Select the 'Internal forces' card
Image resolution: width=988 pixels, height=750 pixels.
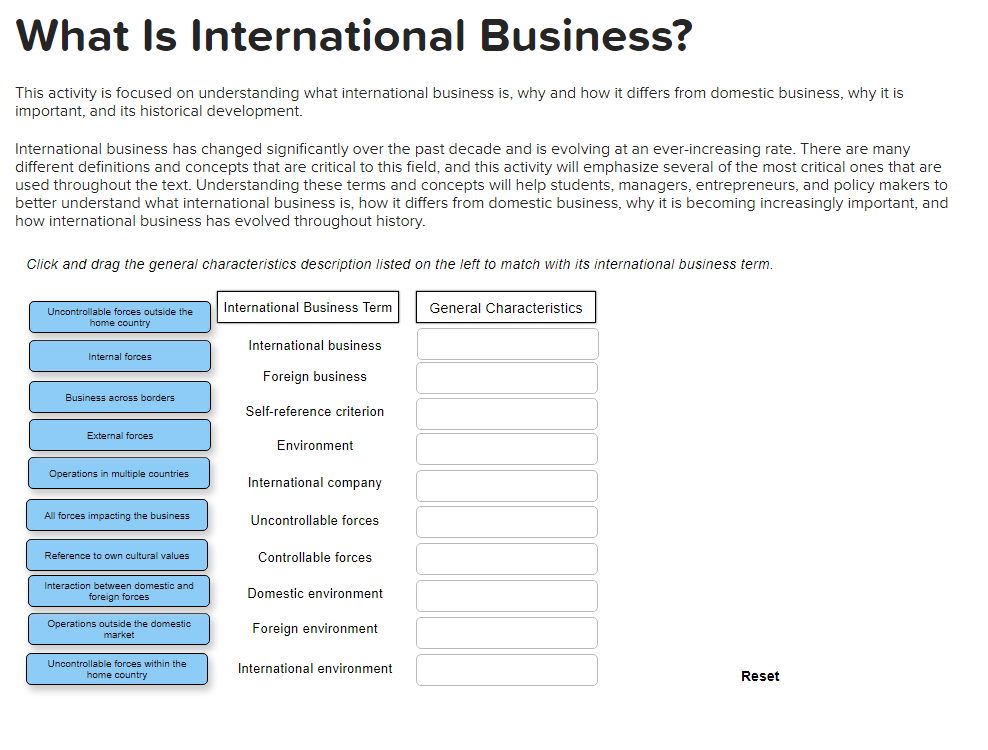[119, 356]
